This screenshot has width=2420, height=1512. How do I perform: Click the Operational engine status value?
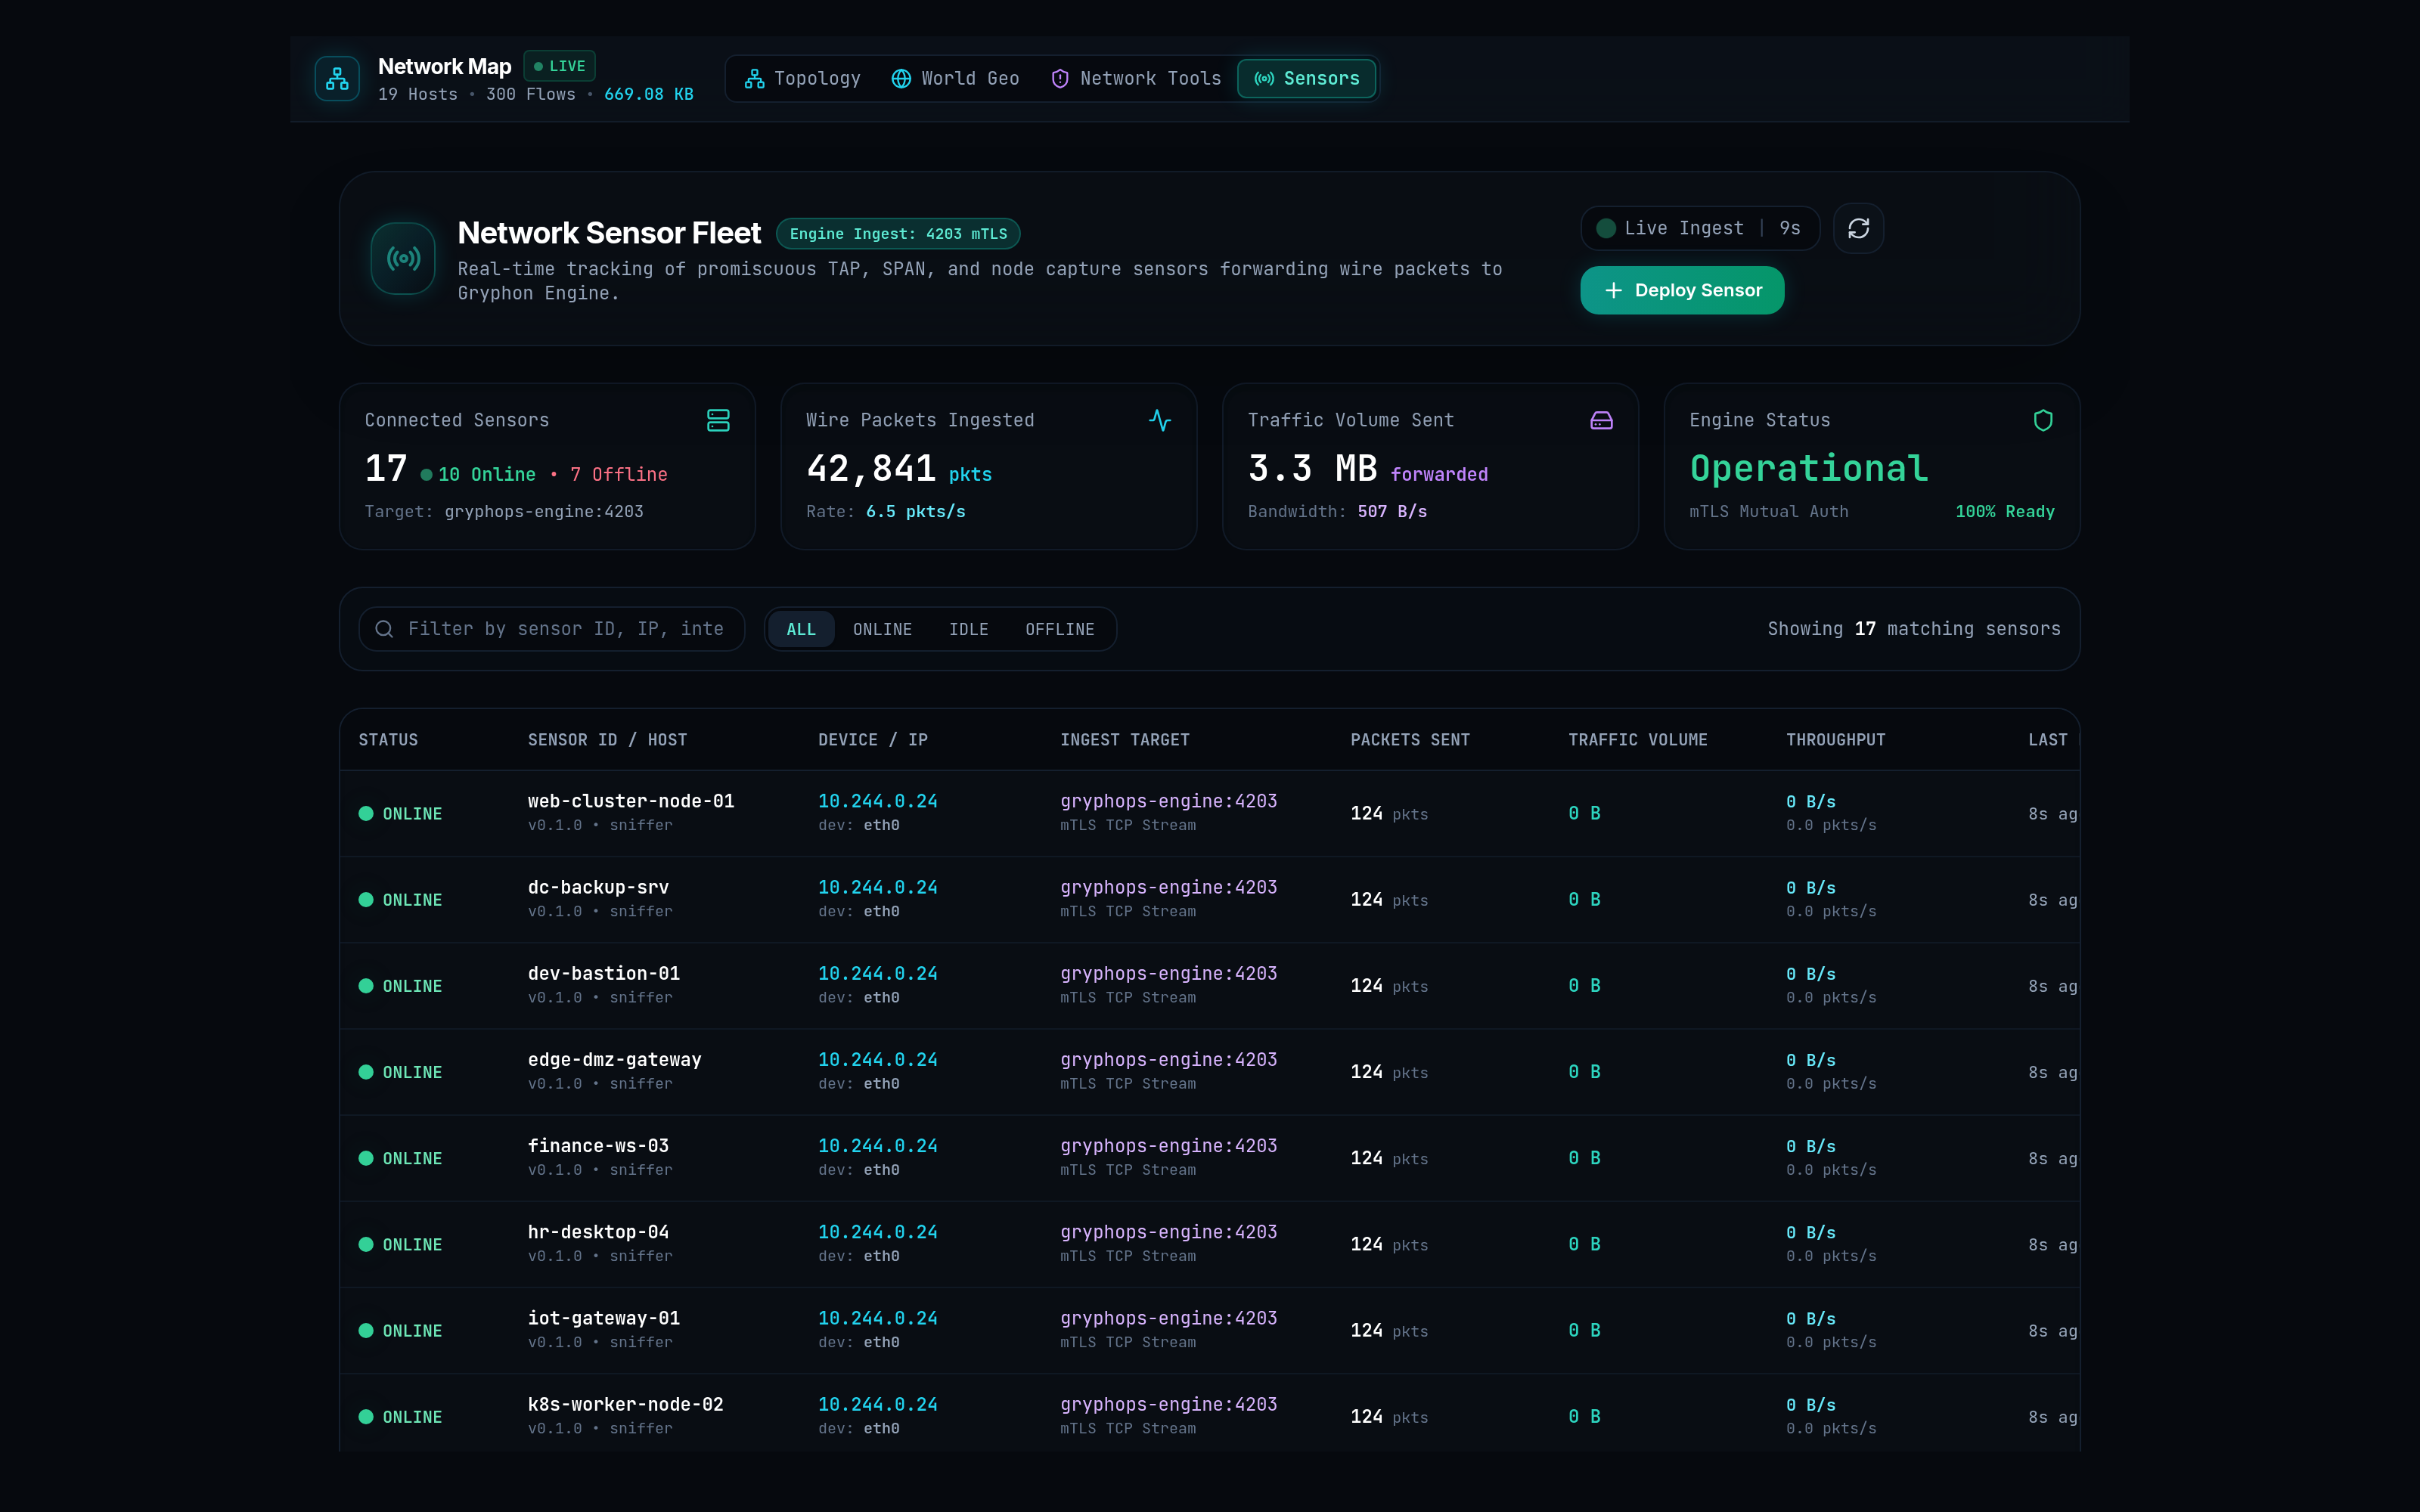tap(1809, 468)
